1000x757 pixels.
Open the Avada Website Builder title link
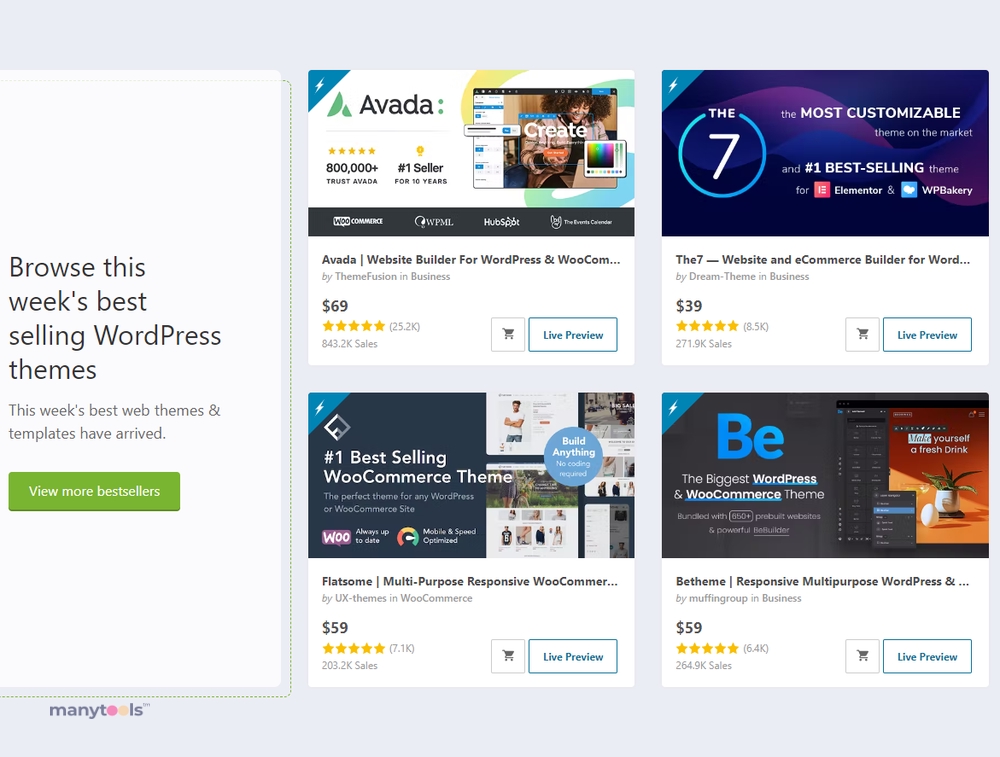click(x=471, y=260)
